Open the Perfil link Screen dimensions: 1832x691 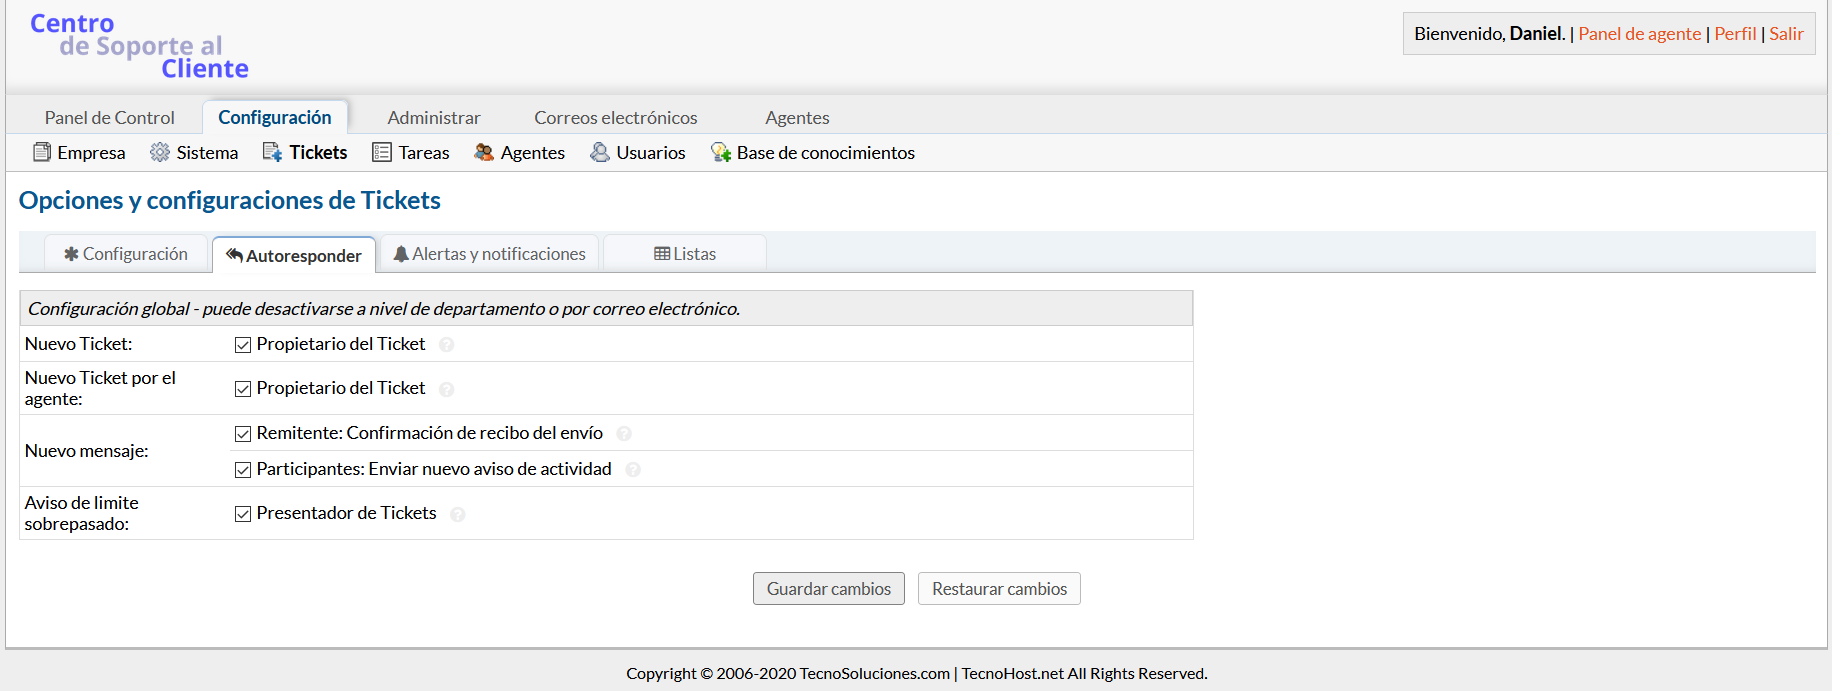click(1735, 34)
